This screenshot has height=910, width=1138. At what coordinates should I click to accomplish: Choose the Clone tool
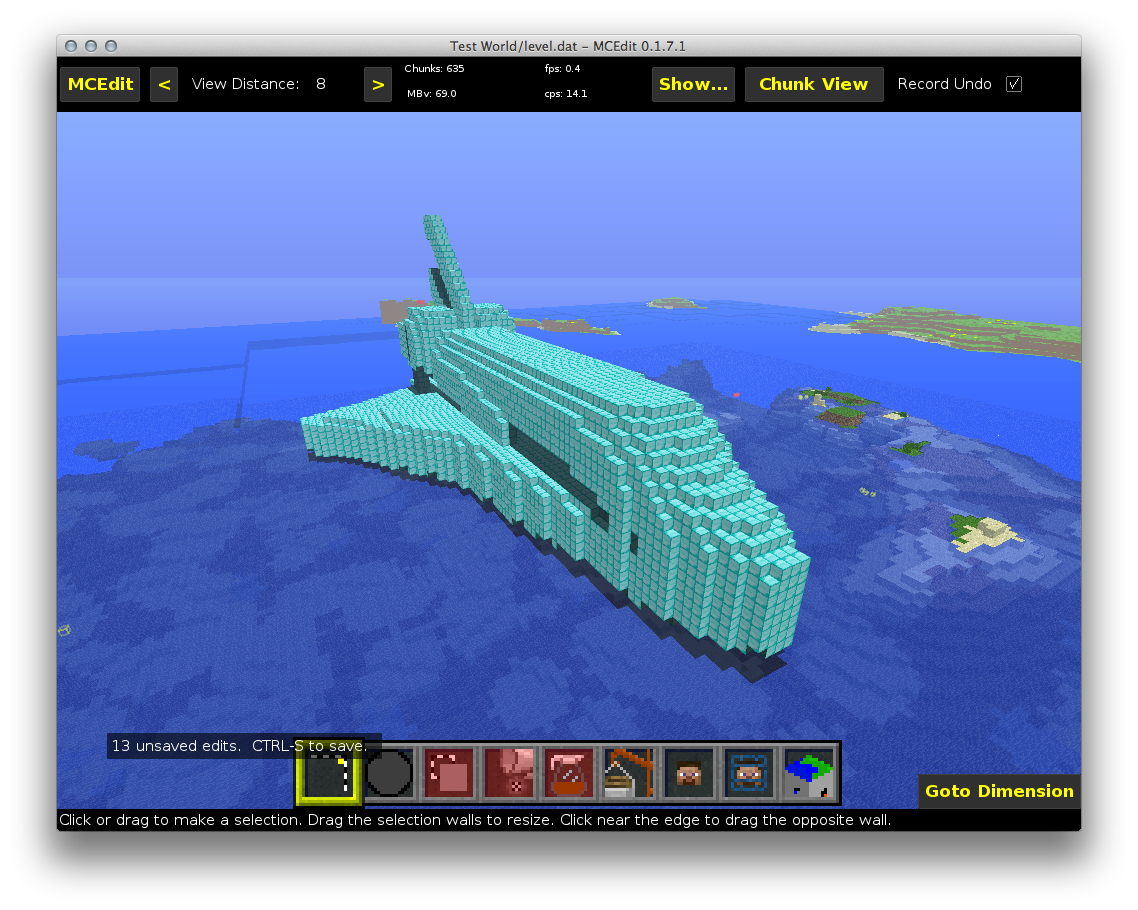449,774
